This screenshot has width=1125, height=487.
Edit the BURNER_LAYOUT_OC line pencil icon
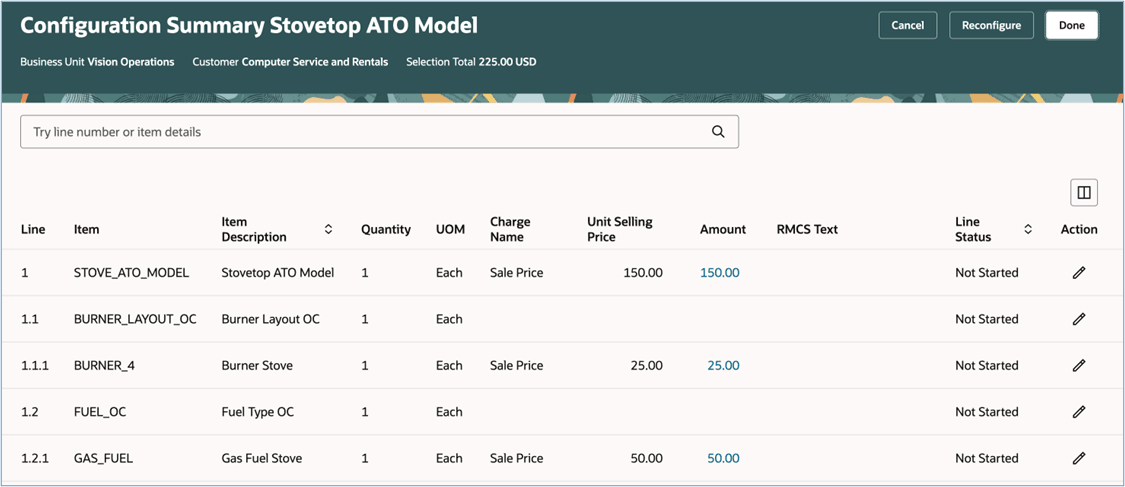pyautogui.click(x=1079, y=319)
